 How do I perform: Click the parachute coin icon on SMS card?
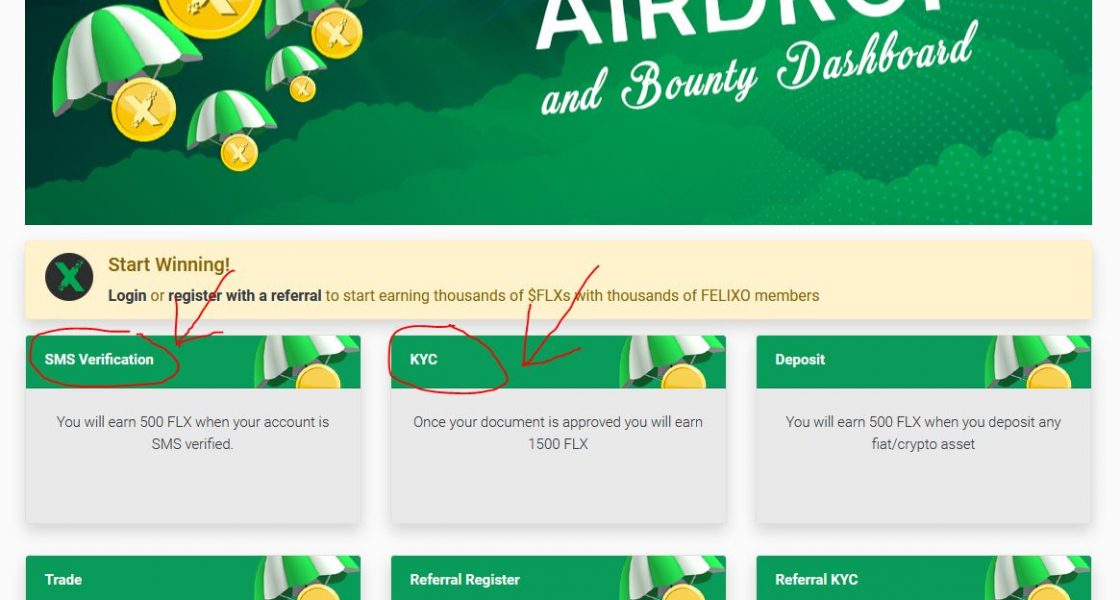307,362
